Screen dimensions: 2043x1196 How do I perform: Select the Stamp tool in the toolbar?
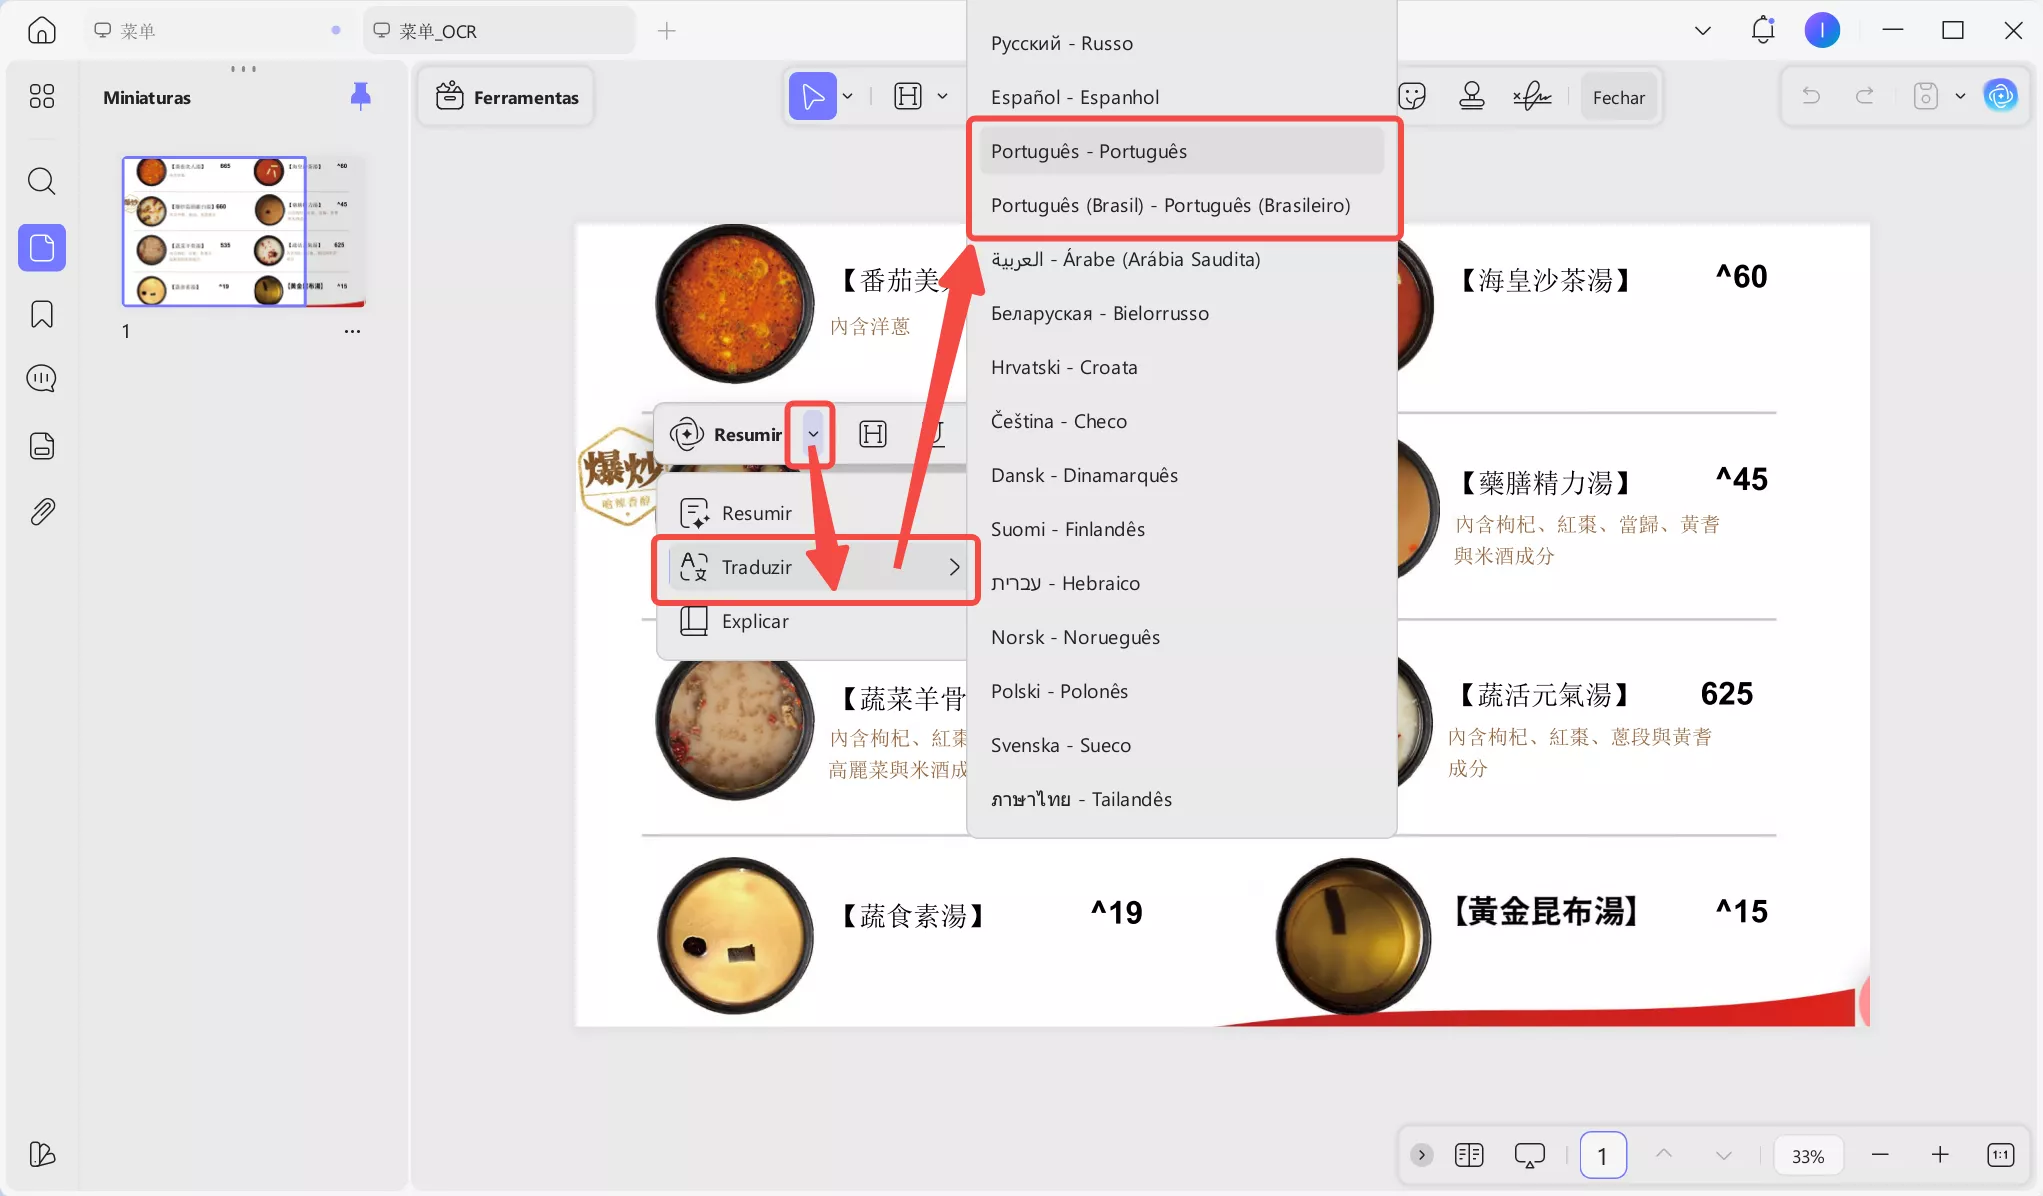1471,95
